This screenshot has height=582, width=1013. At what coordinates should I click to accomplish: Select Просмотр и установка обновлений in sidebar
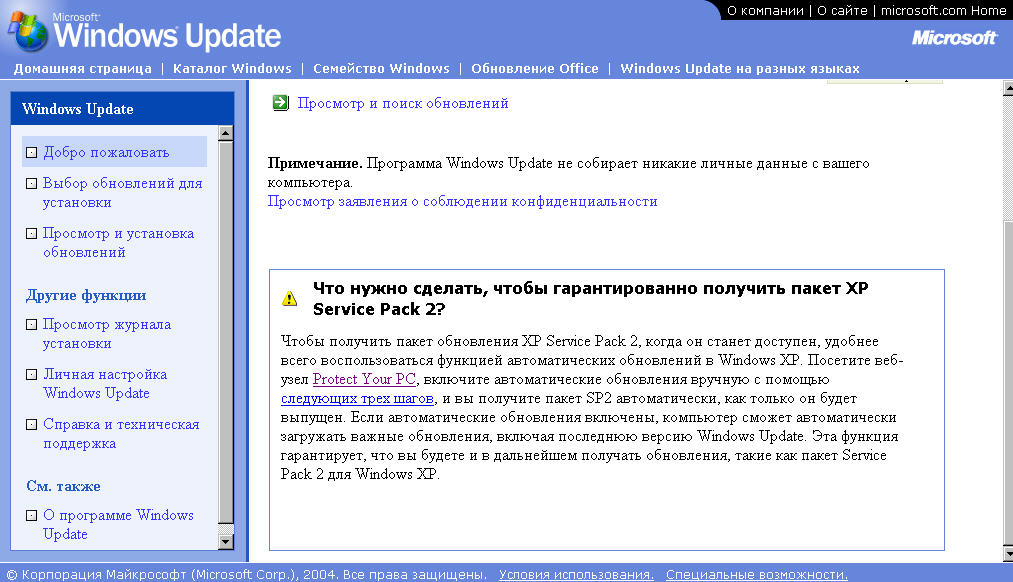point(118,242)
